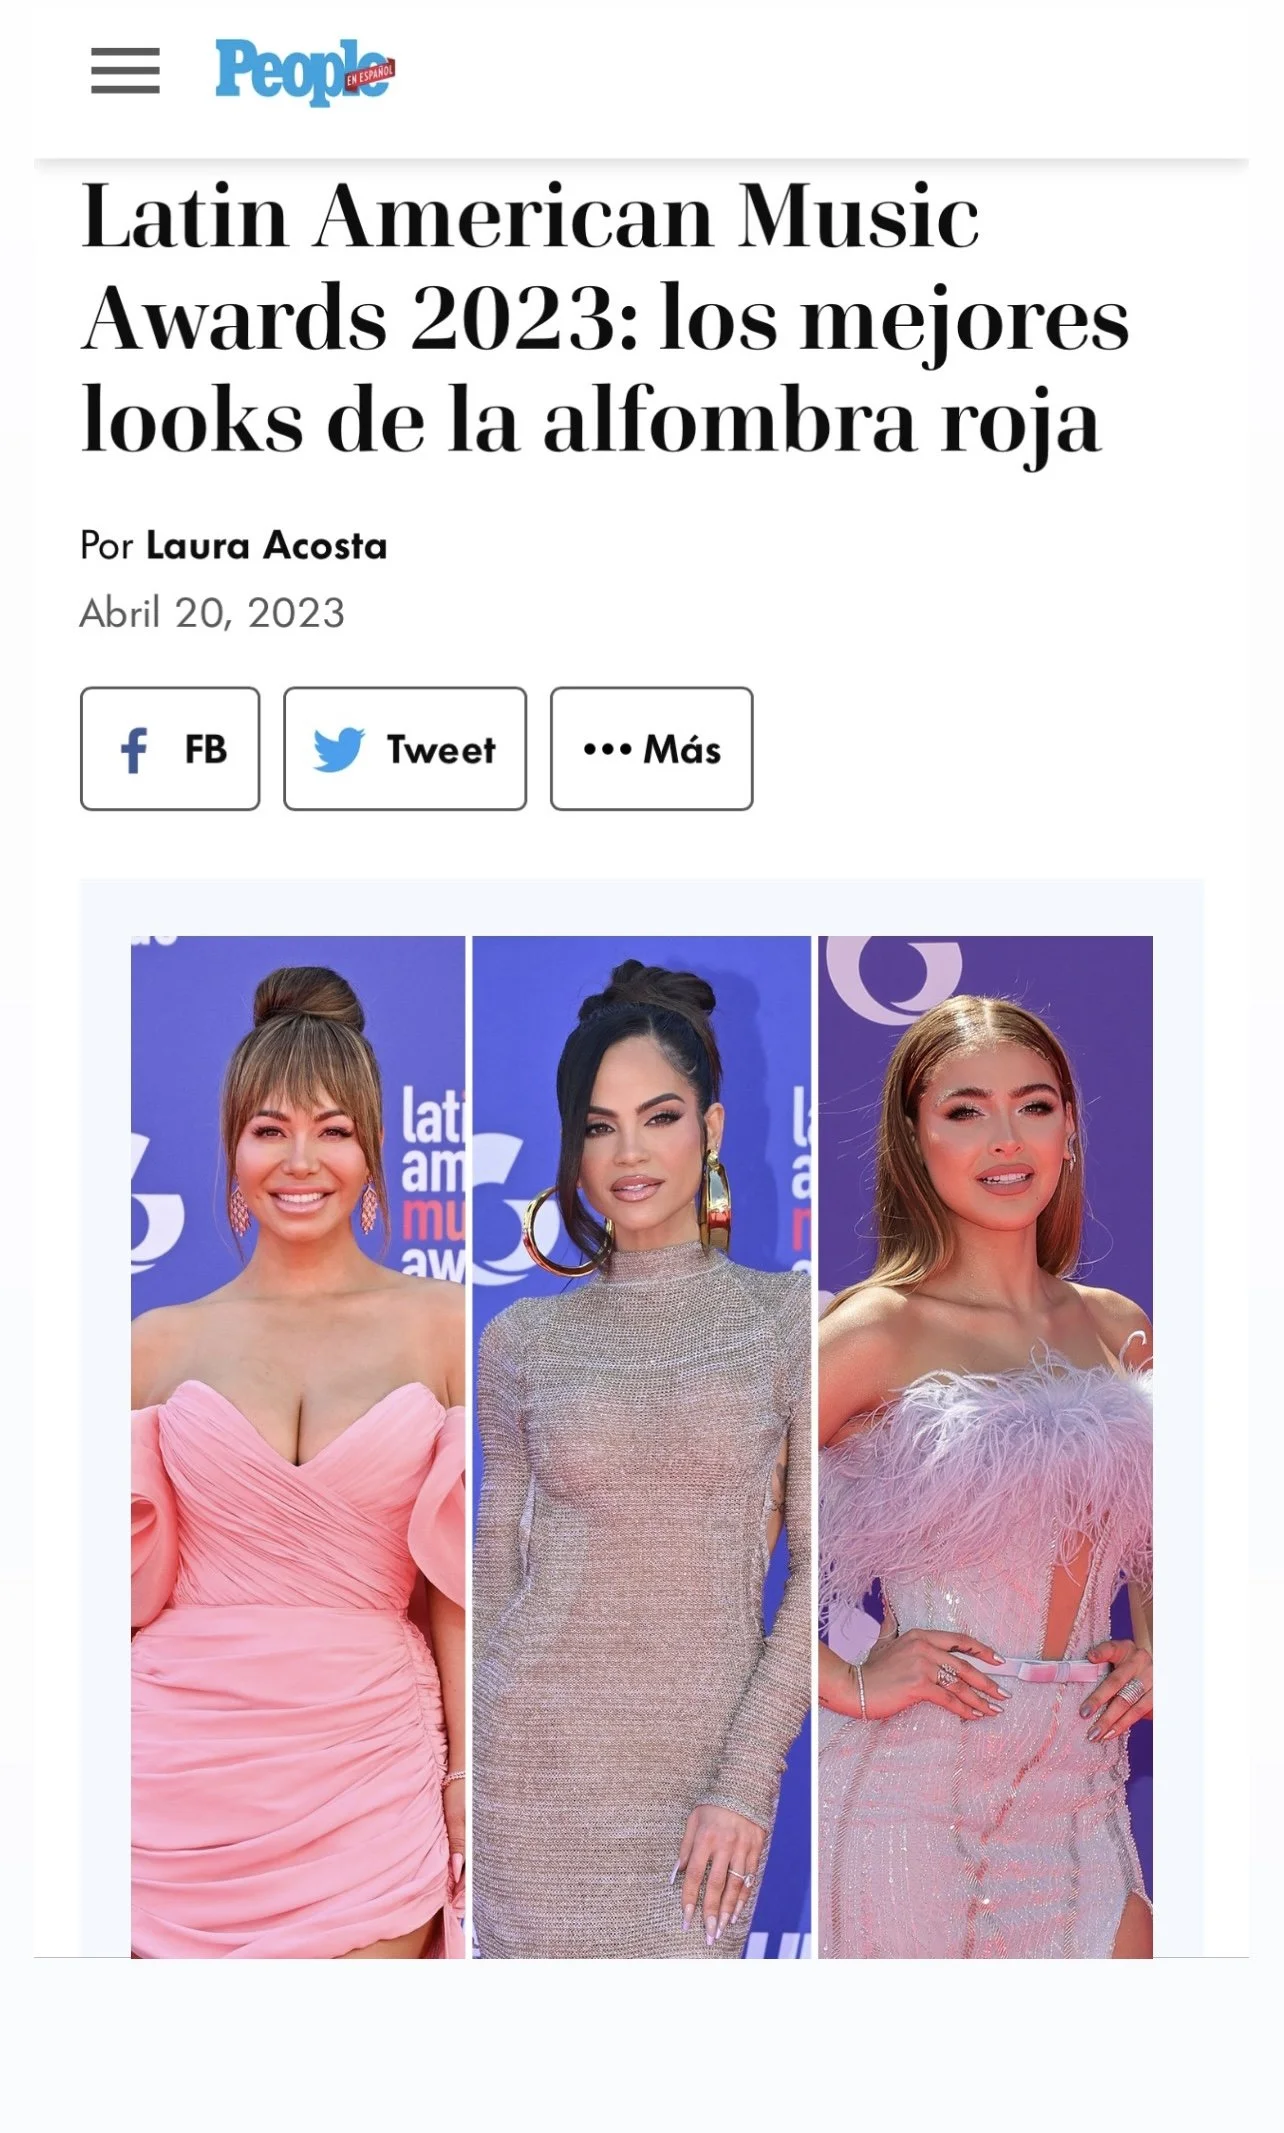Screen dimensions: 1284x2133
Task: Click the Abril 20, 2023 publication date
Action: (212, 613)
